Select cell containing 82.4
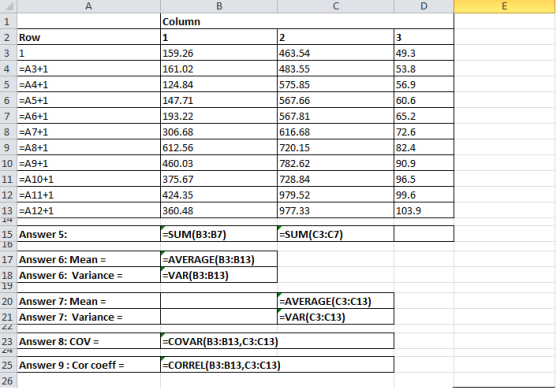560x390 pixels. 424,147
